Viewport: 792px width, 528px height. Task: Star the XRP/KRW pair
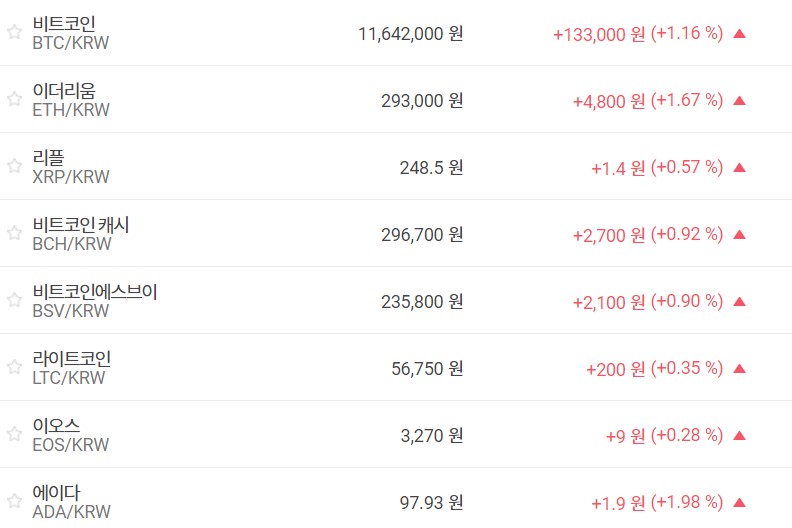coord(14,166)
